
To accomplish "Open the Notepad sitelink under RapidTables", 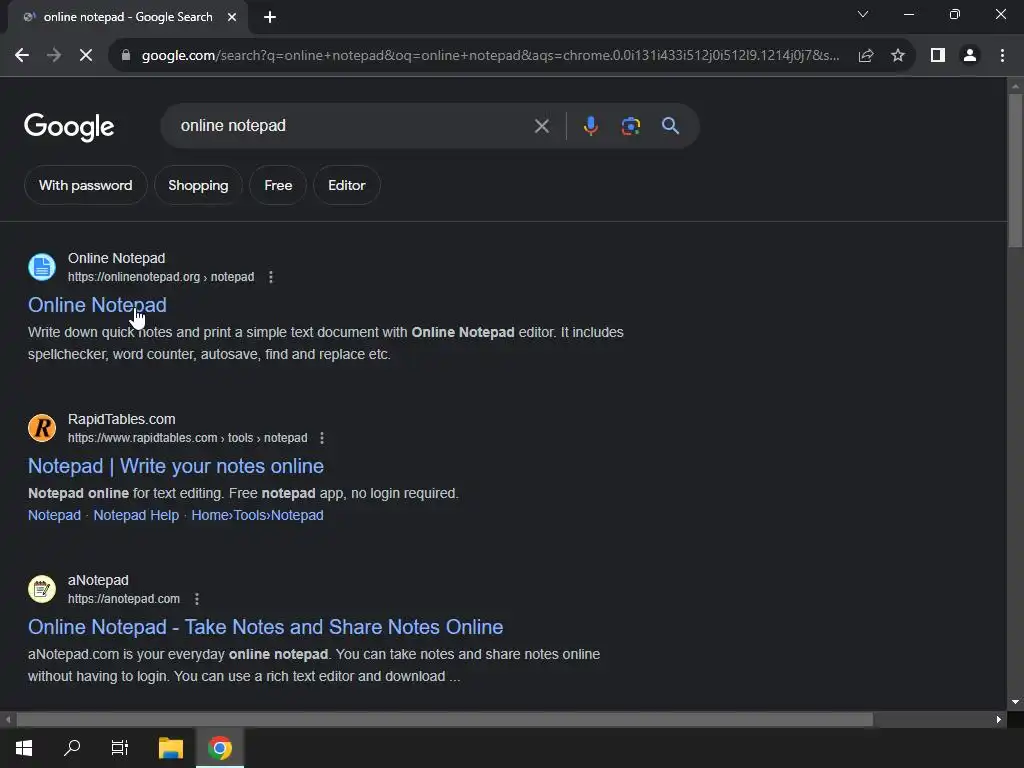I will pos(54,515).
